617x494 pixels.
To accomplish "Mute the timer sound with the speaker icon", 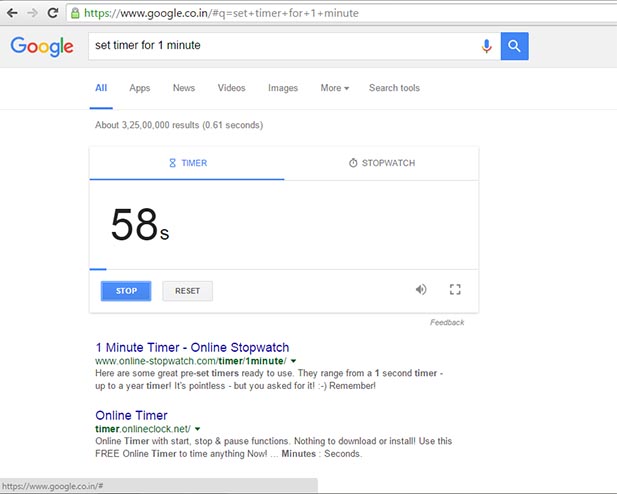I will 421,290.
